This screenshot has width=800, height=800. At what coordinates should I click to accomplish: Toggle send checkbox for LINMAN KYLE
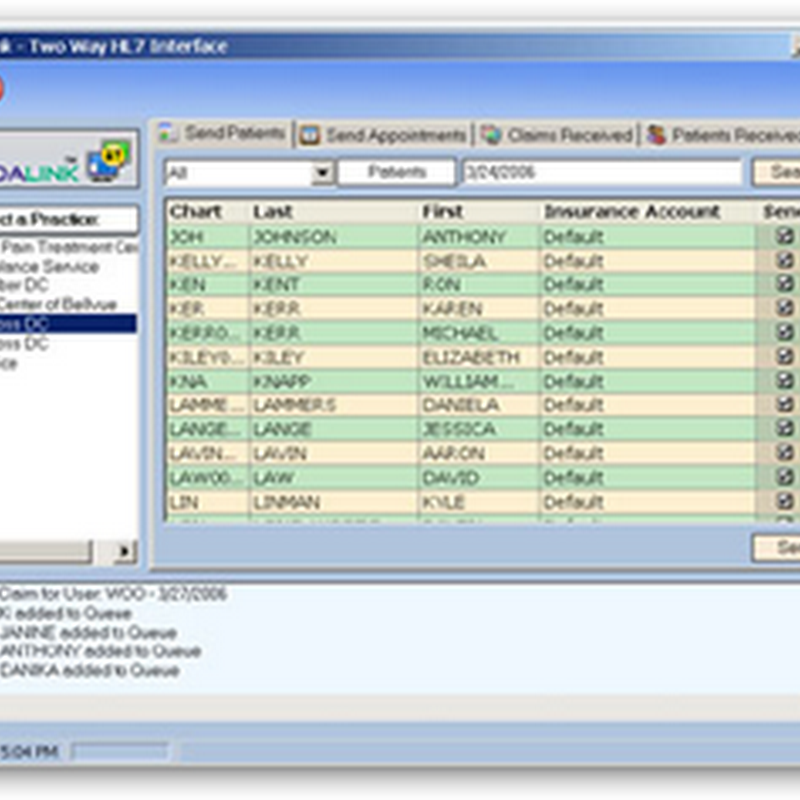pos(785,502)
